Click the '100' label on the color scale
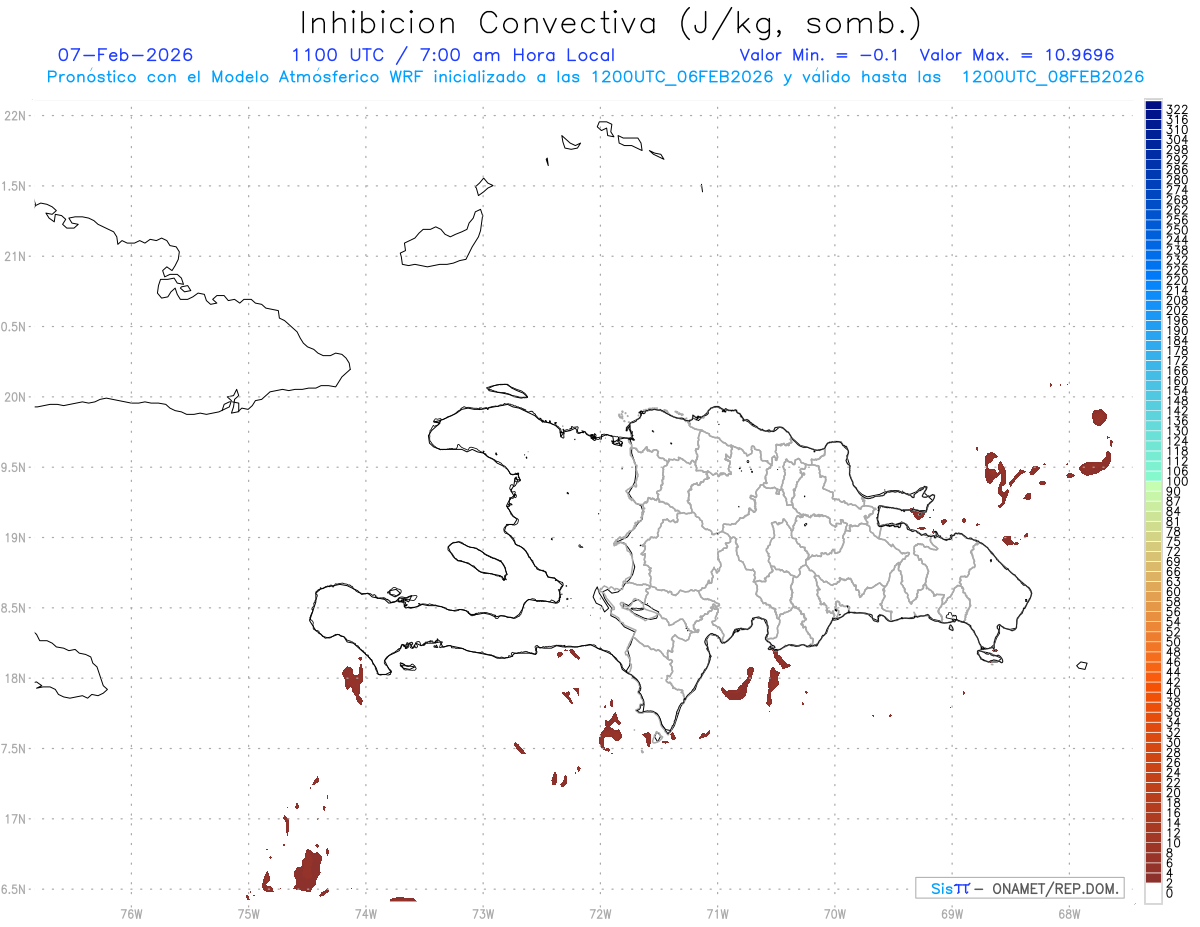1200x927 pixels. coord(1177,482)
